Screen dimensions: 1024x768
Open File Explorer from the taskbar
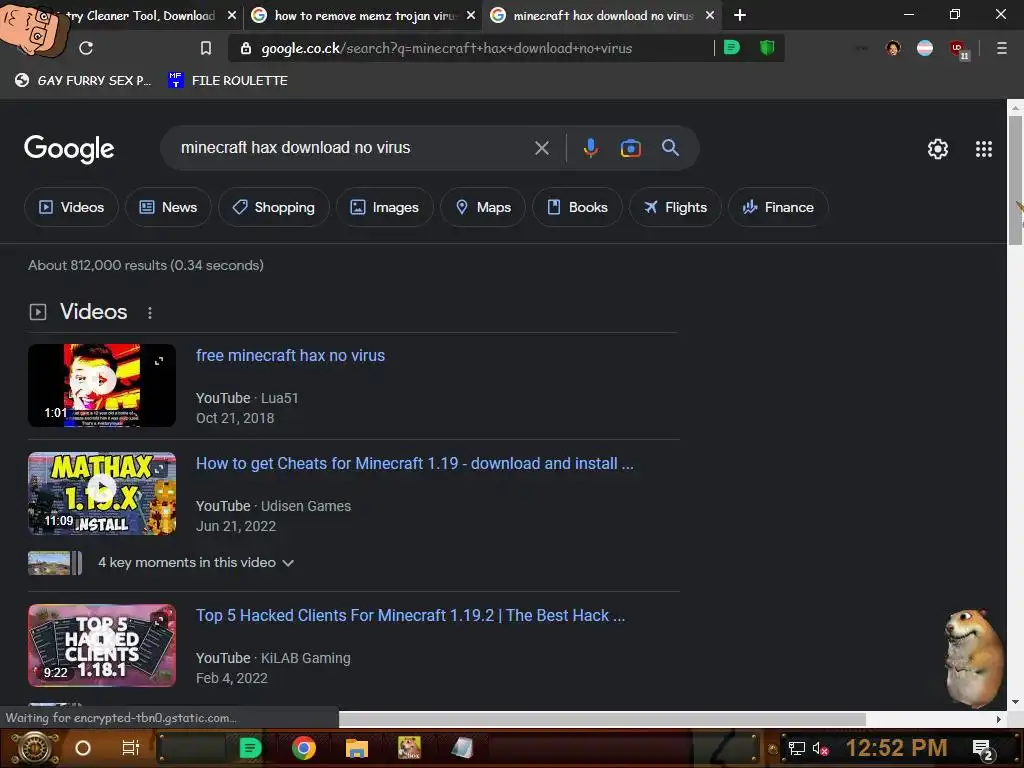(x=357, y=748)
